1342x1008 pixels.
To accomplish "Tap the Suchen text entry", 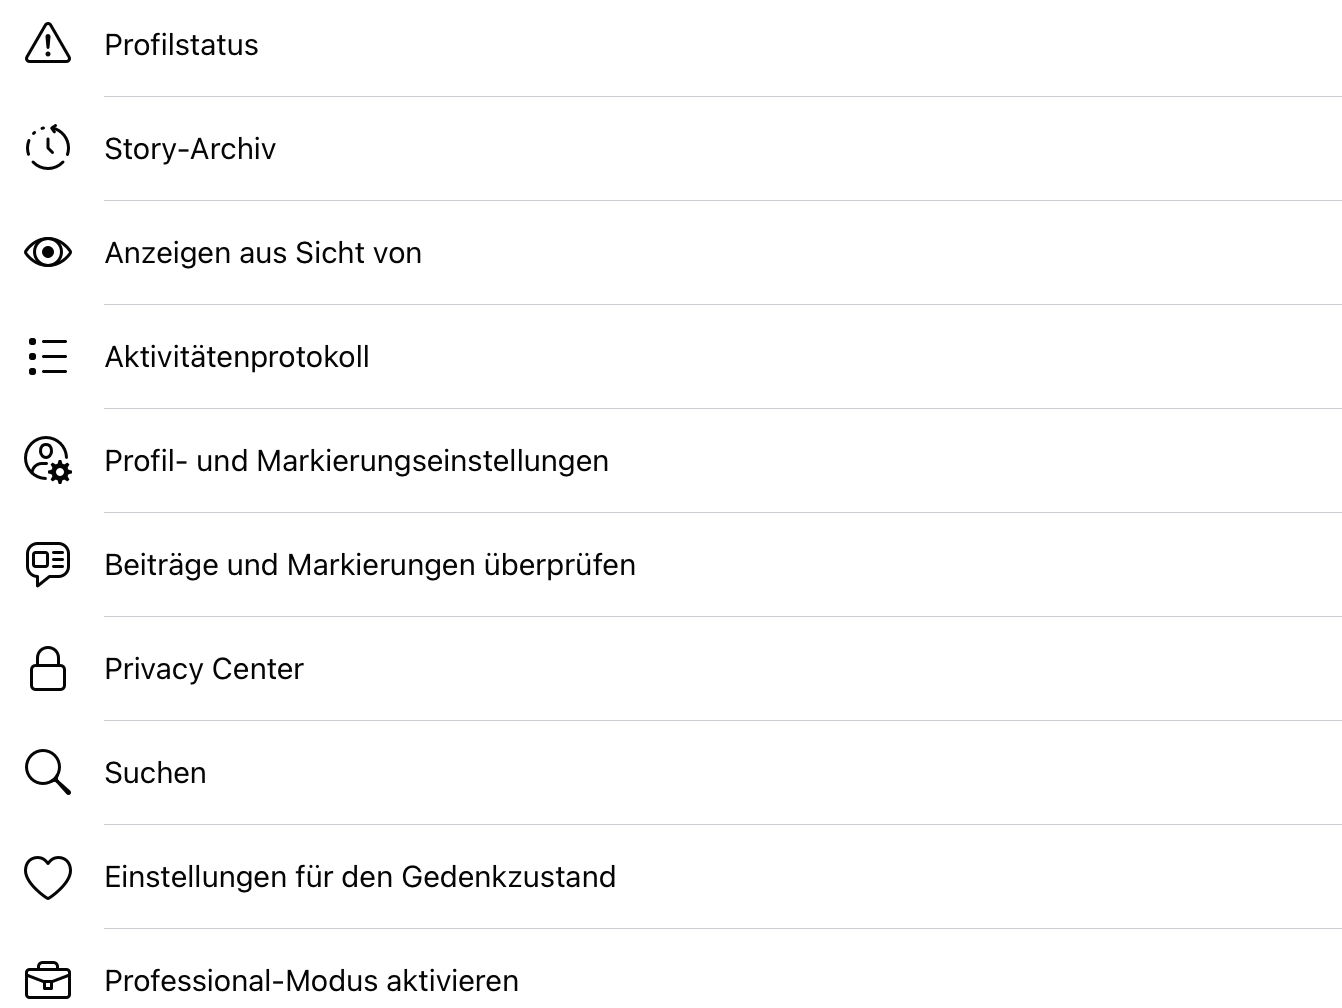I will 155,773.
